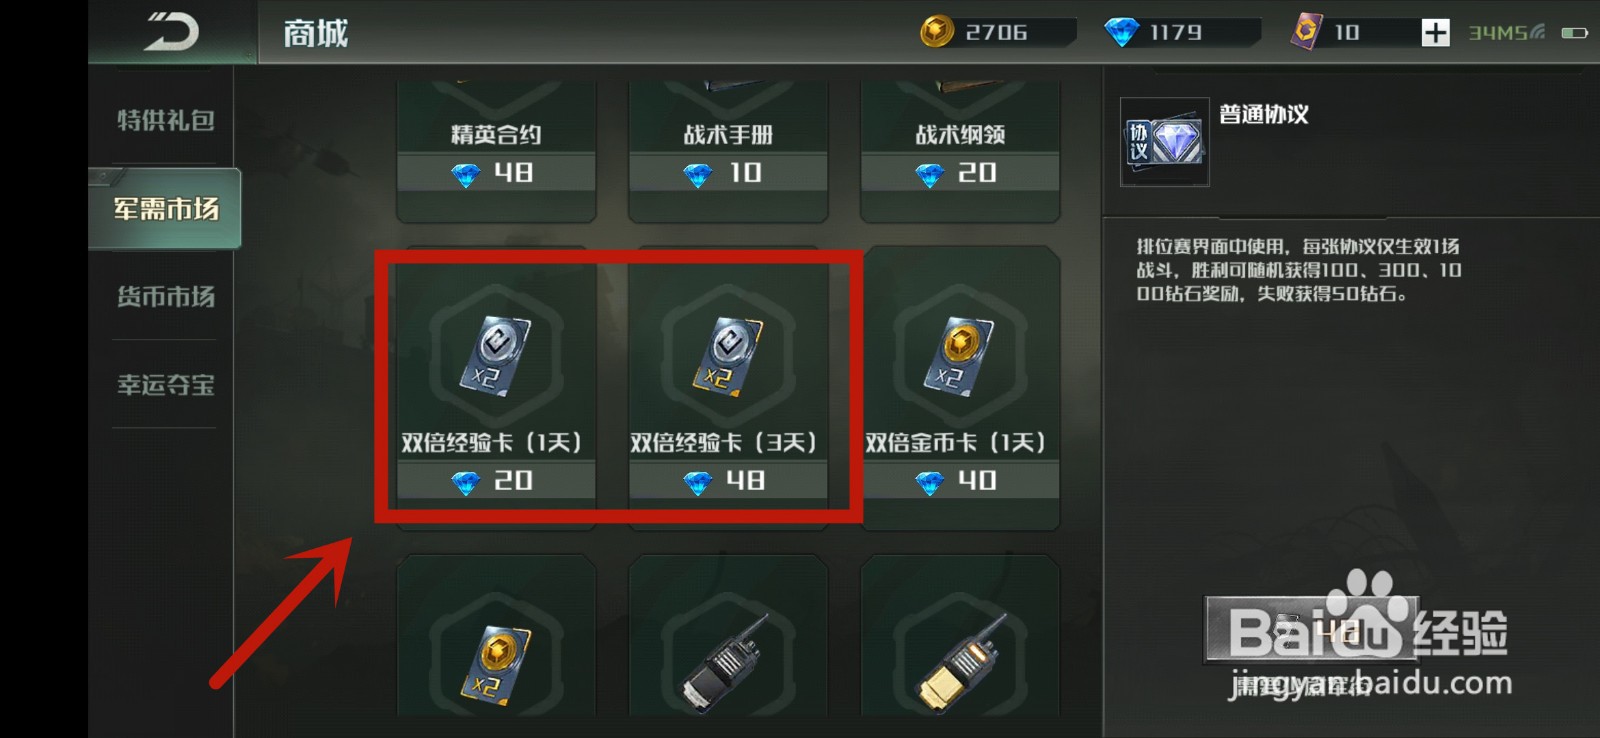Buy 战术手册 for 10 diamonds
The image size is (1600, 738).
728,173
